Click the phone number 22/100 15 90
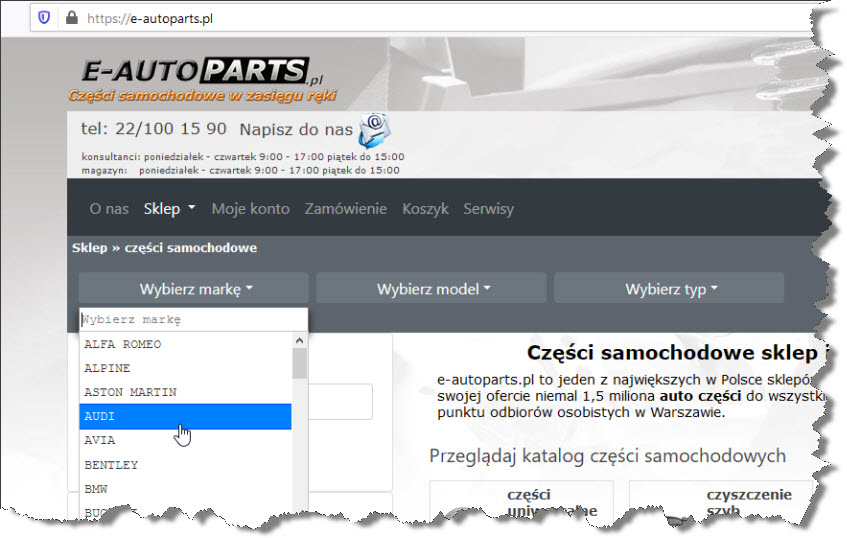The image size is (847, 538). pyautogui.click(x=171, y=129)
